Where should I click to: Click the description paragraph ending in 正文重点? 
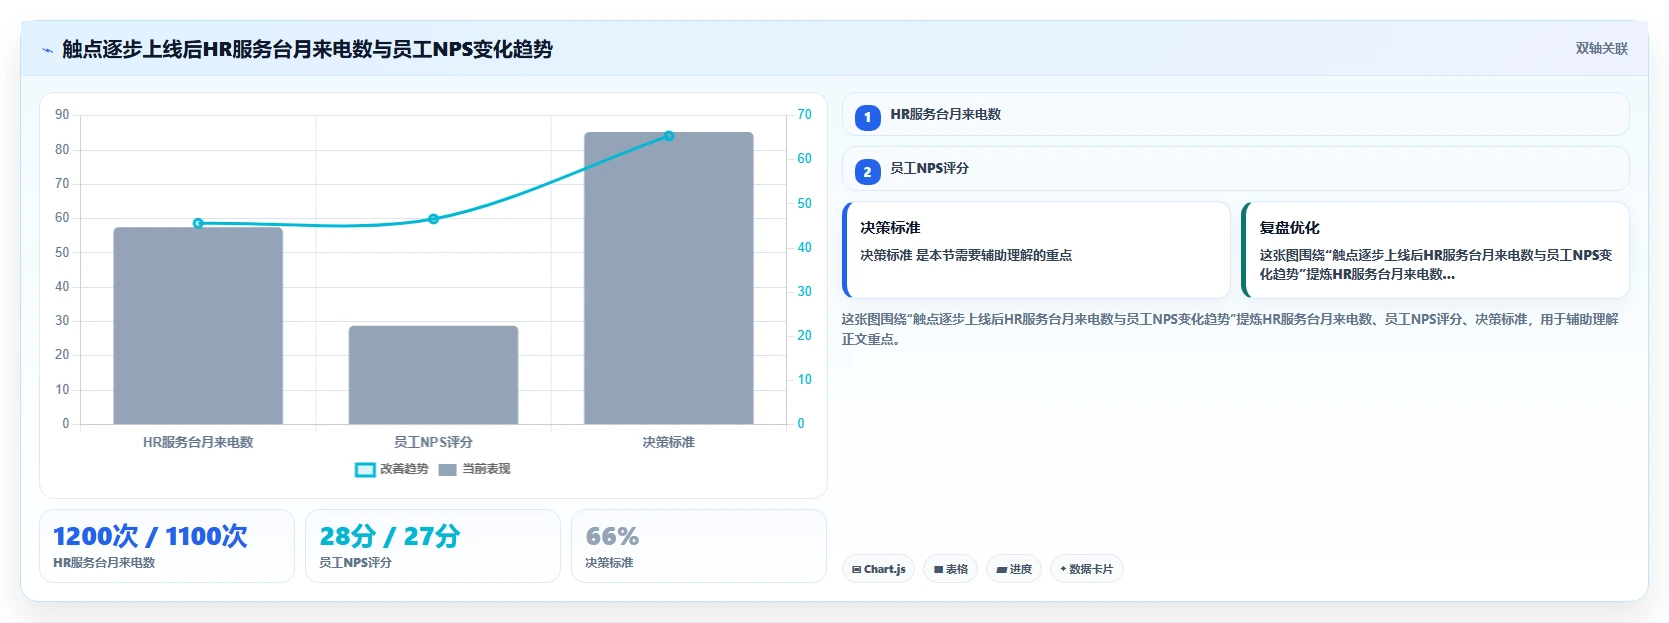tap(1230, 329)
